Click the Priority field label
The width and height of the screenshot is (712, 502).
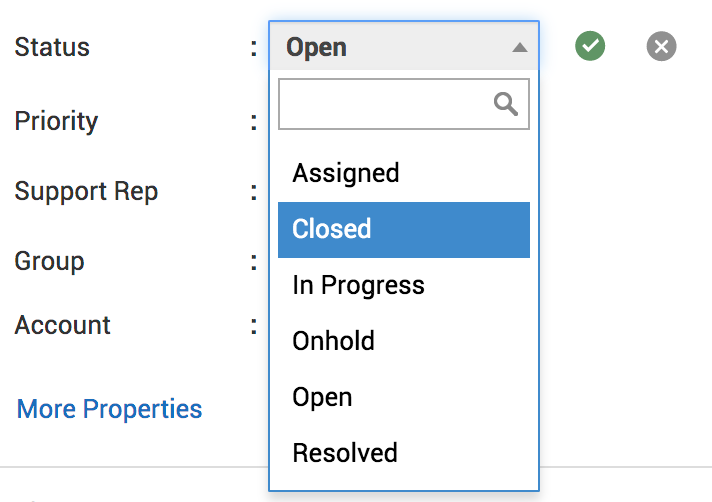coord(56,122)
